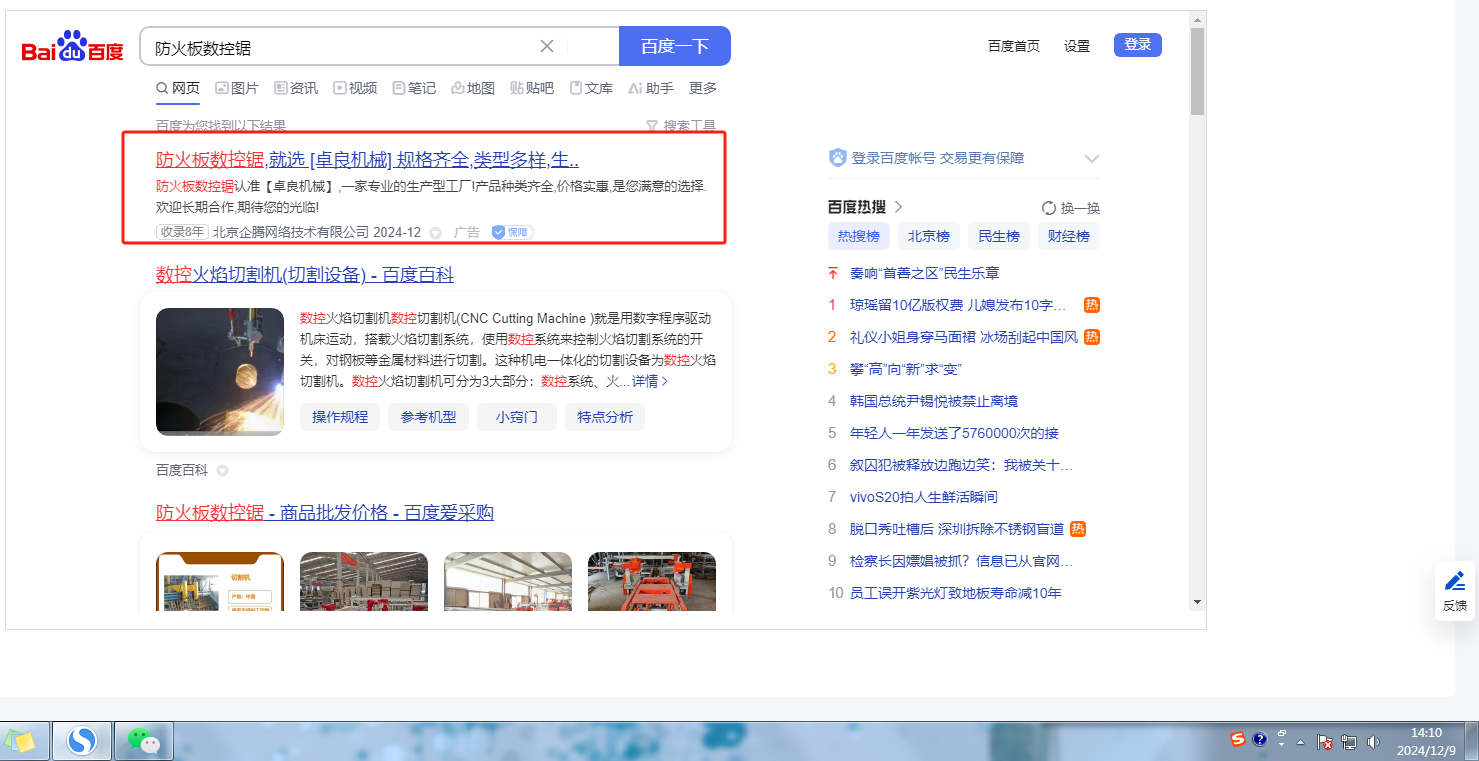Open the network connection tray icon
1479x761 pixels.
[x=1349, y=742]
